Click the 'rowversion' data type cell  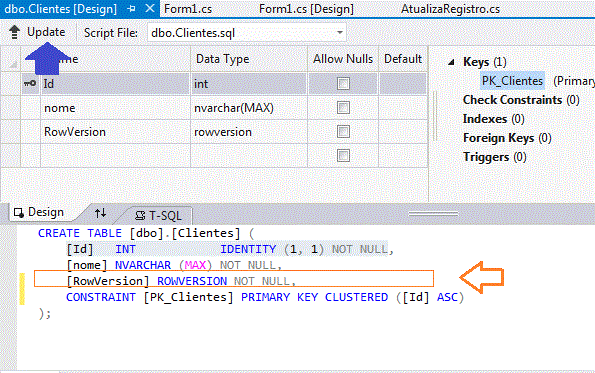click(x=249, y=132)
